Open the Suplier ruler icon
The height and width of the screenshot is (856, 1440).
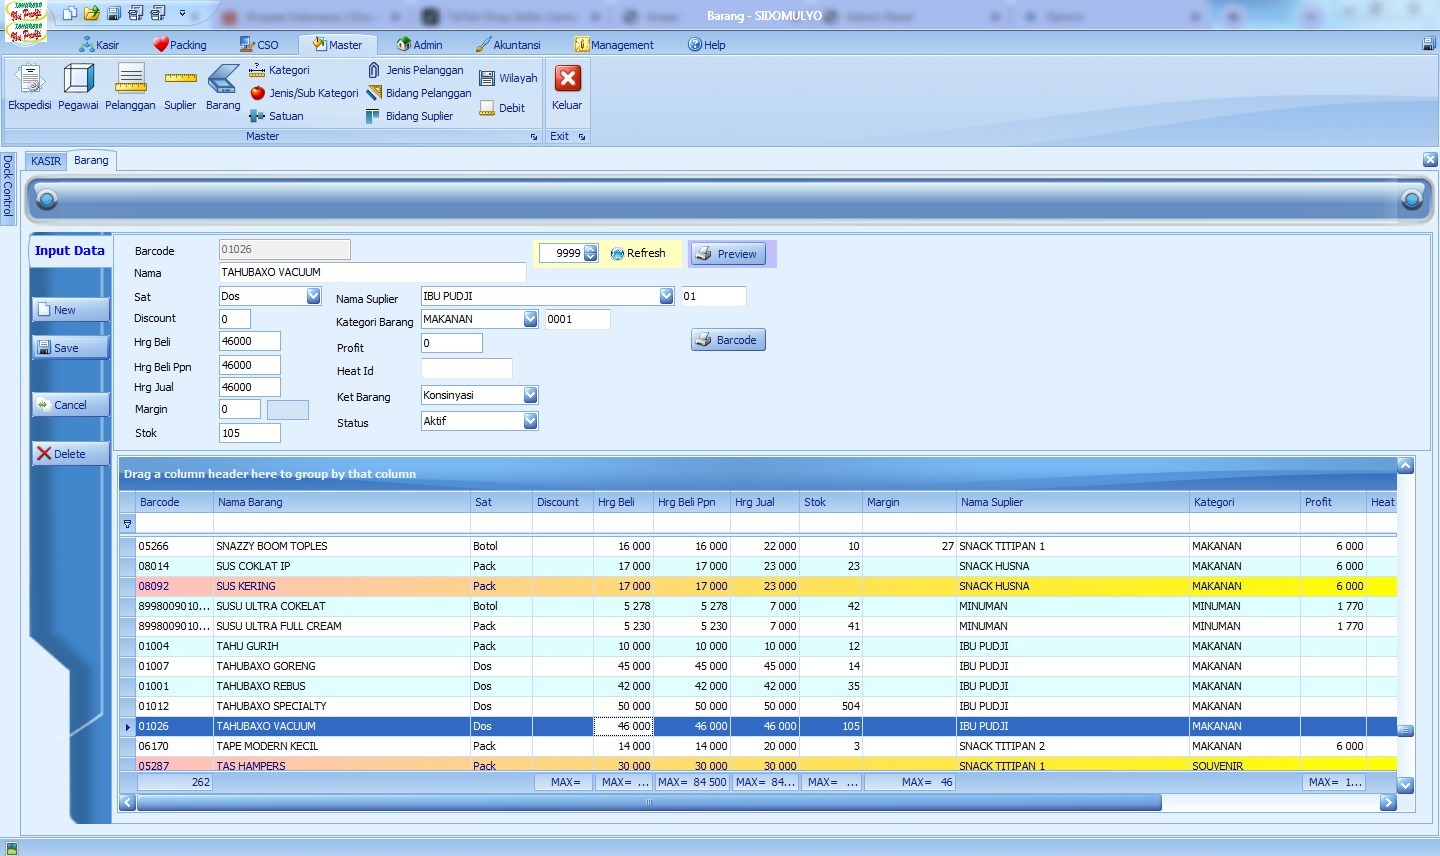pos(180,80)
